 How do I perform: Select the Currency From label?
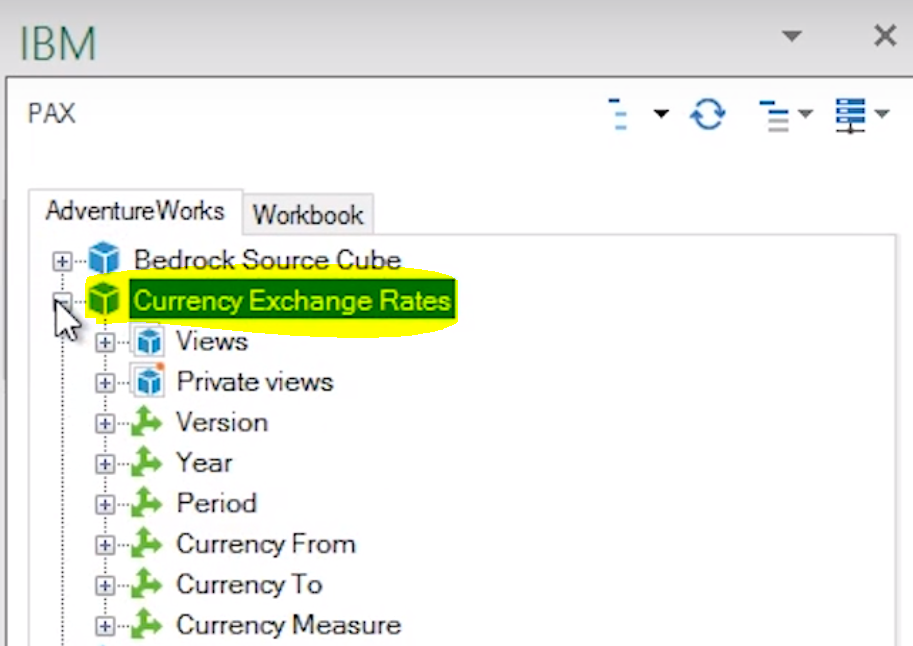[266, 544]
